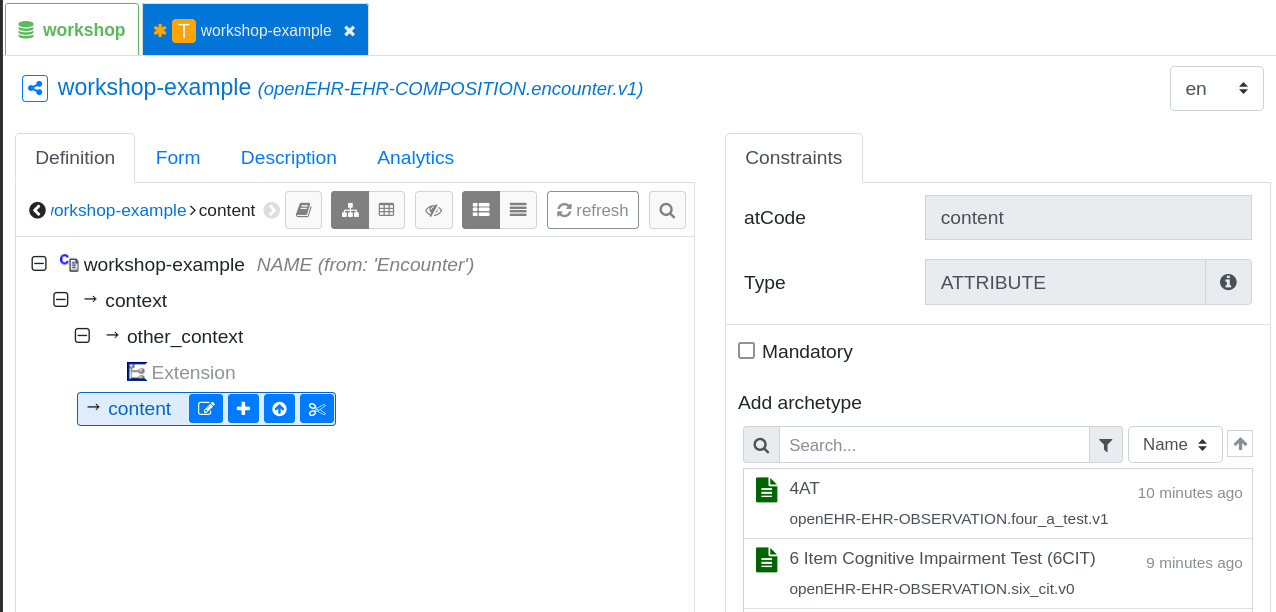Open the Analytics tab
This screenshot has height=612, width=1276.
(x=415, y=158)
